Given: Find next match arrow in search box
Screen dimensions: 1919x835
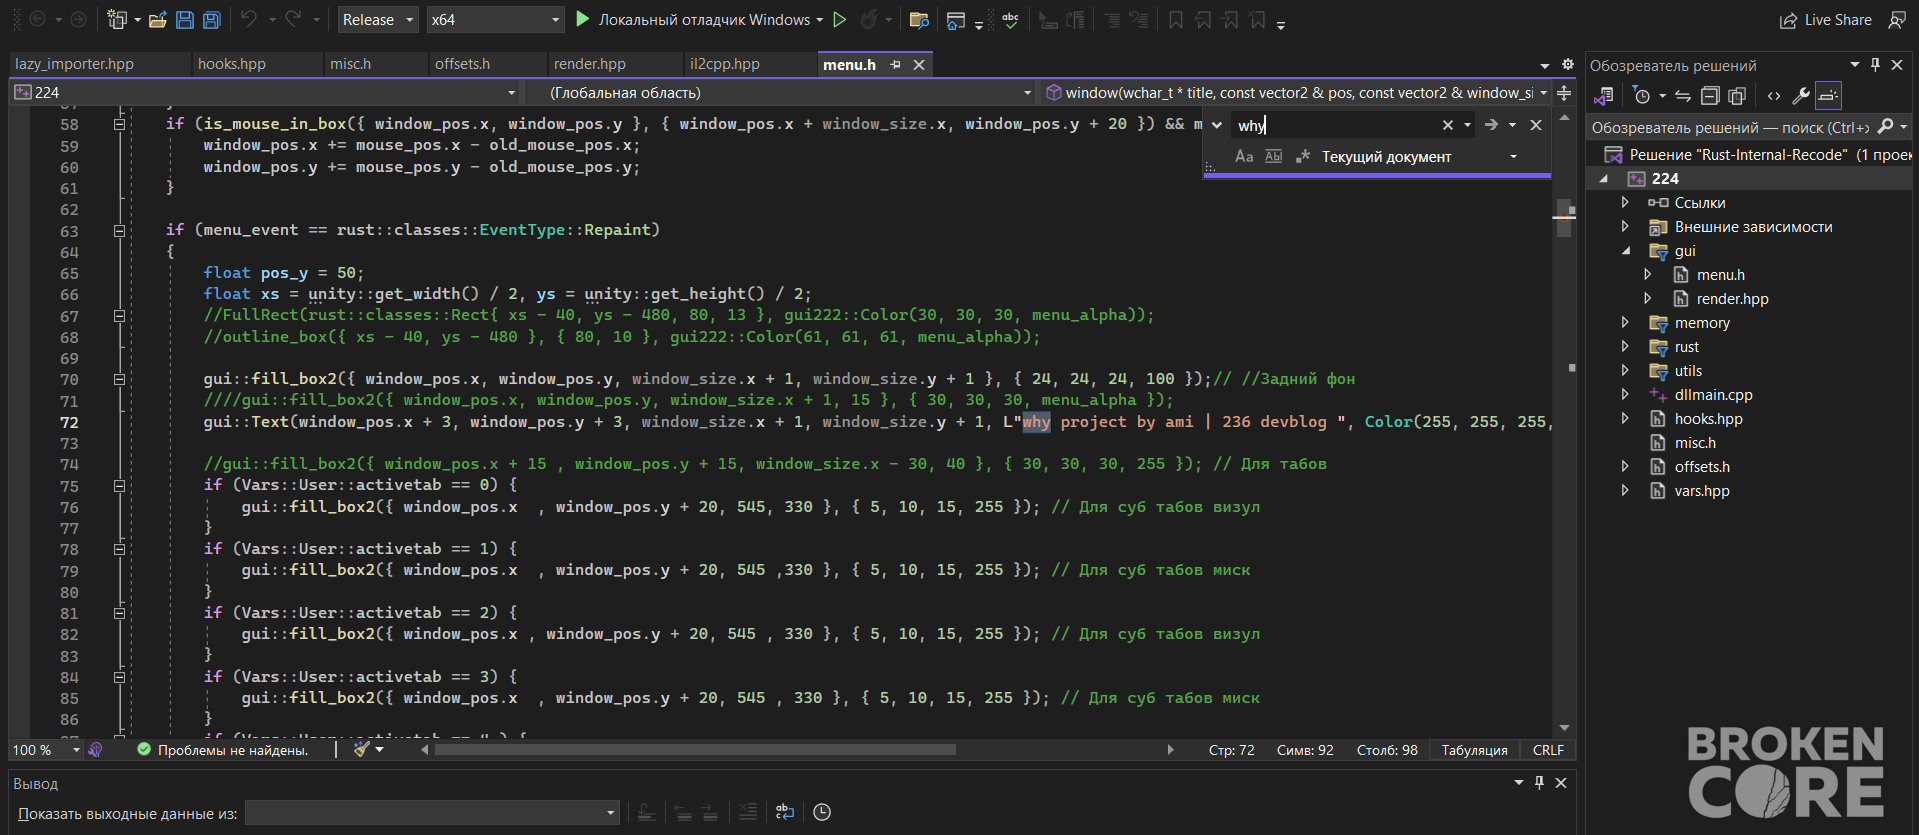Looking at the screenshot, I should [1491, 125].
